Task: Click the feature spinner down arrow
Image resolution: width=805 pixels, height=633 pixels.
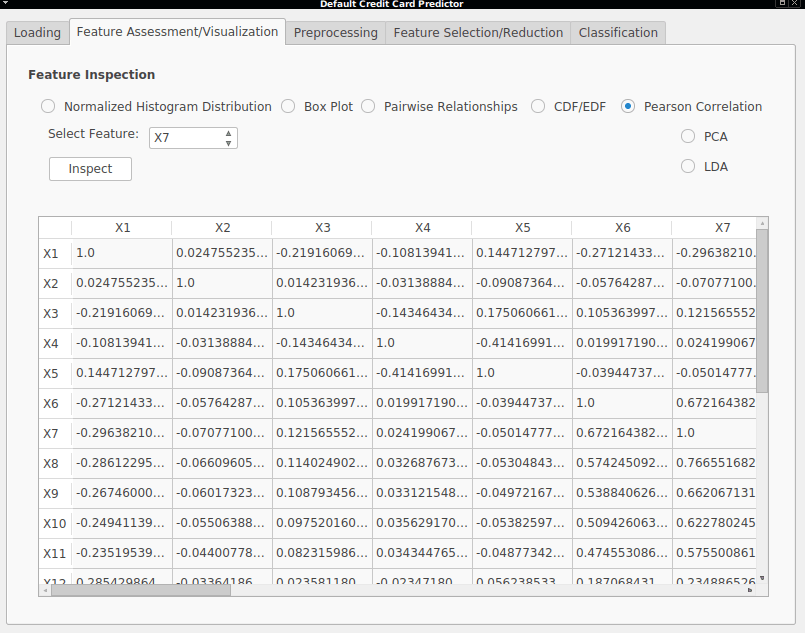Action: [x=228, y=143]
